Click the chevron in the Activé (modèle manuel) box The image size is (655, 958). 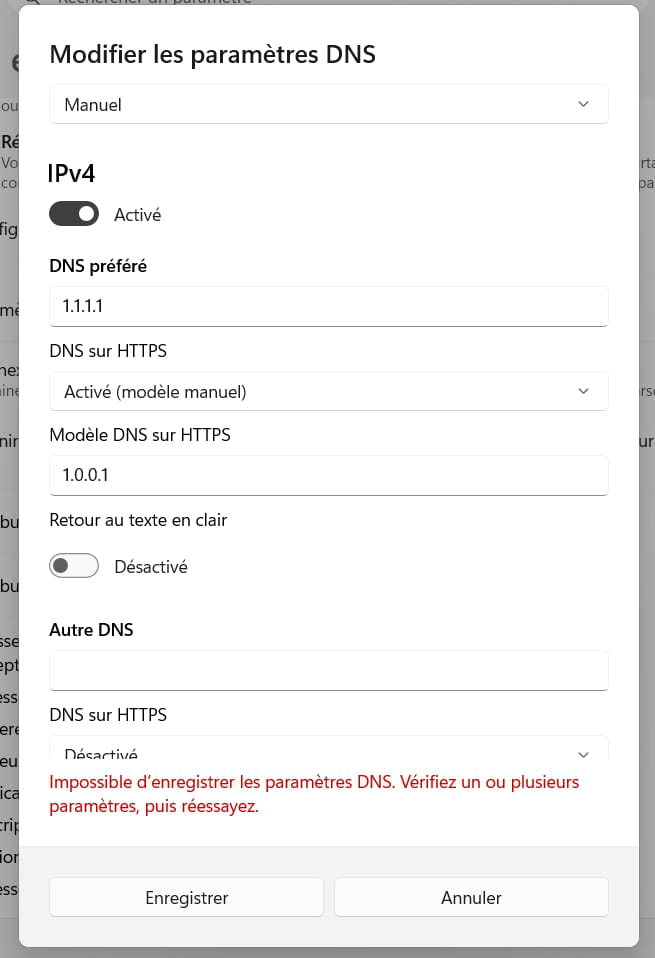[584, 392]
